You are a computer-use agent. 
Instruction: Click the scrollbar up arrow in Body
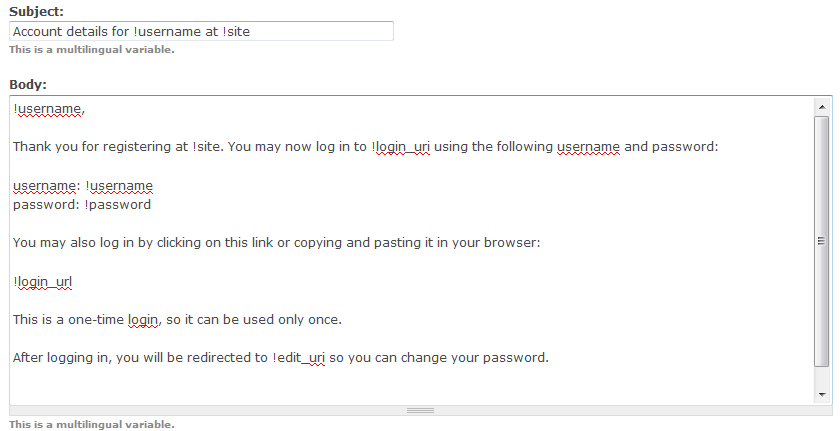[822, 106]
